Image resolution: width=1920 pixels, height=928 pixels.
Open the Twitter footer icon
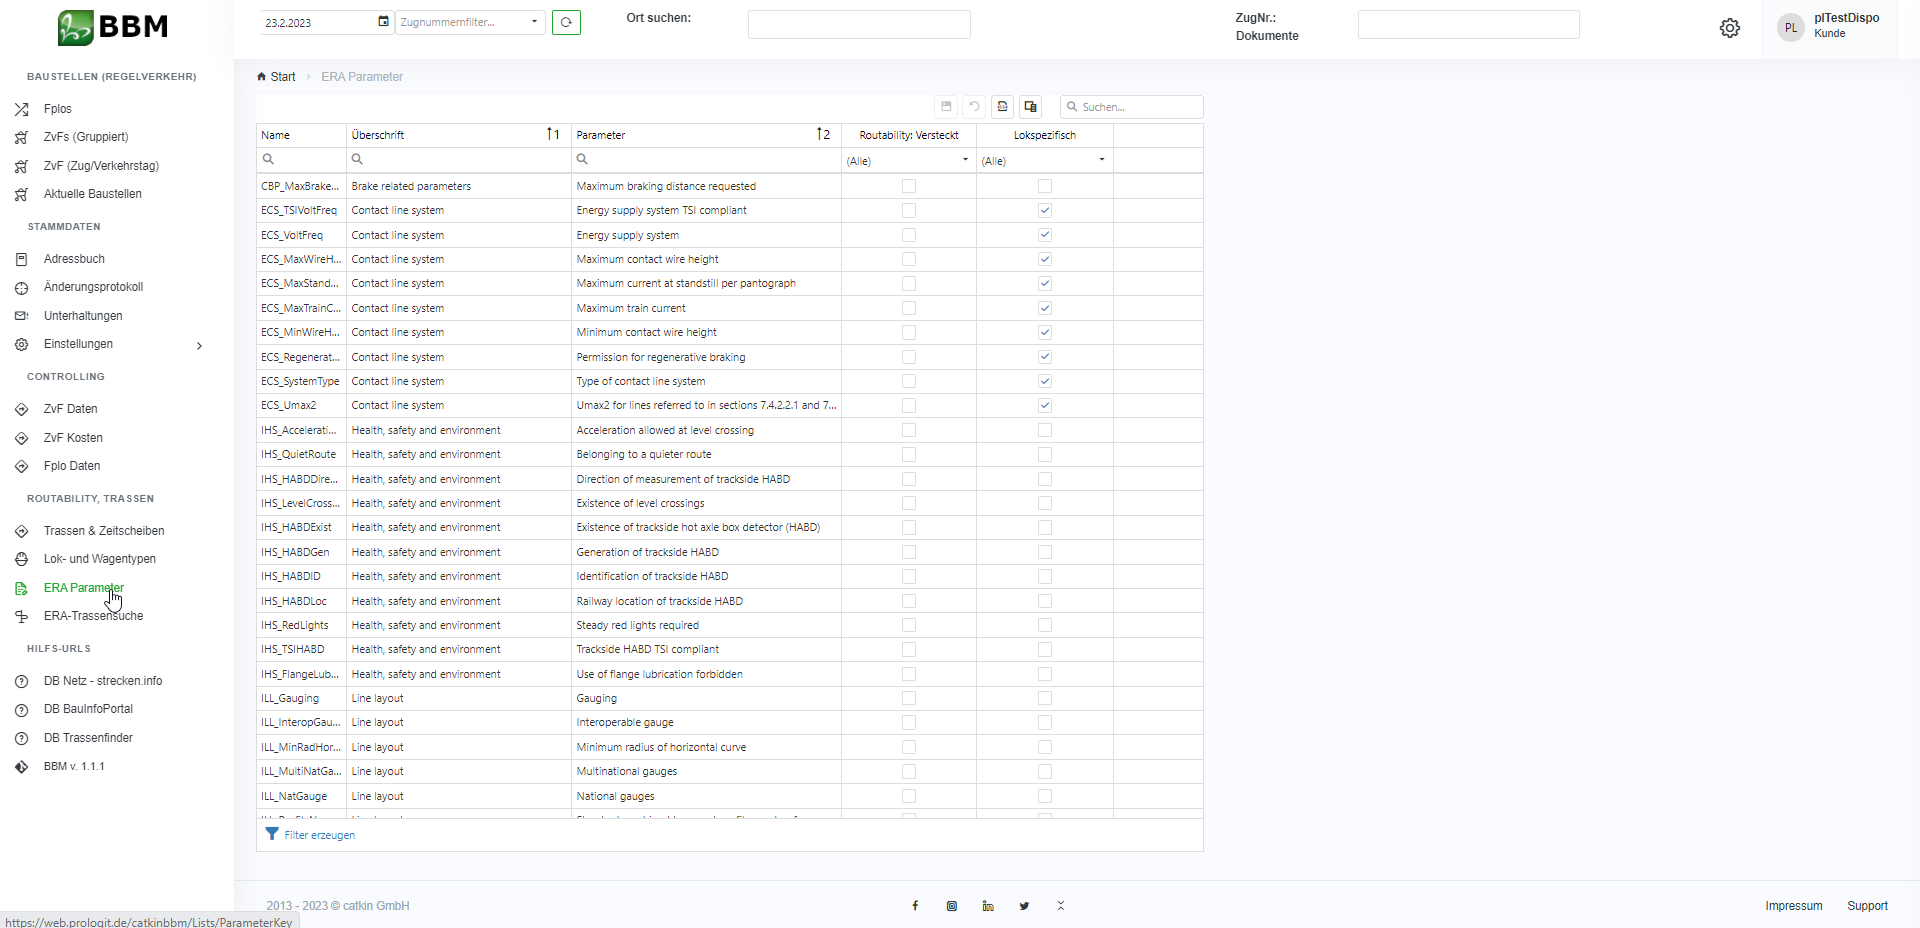tap(1024, 906)
